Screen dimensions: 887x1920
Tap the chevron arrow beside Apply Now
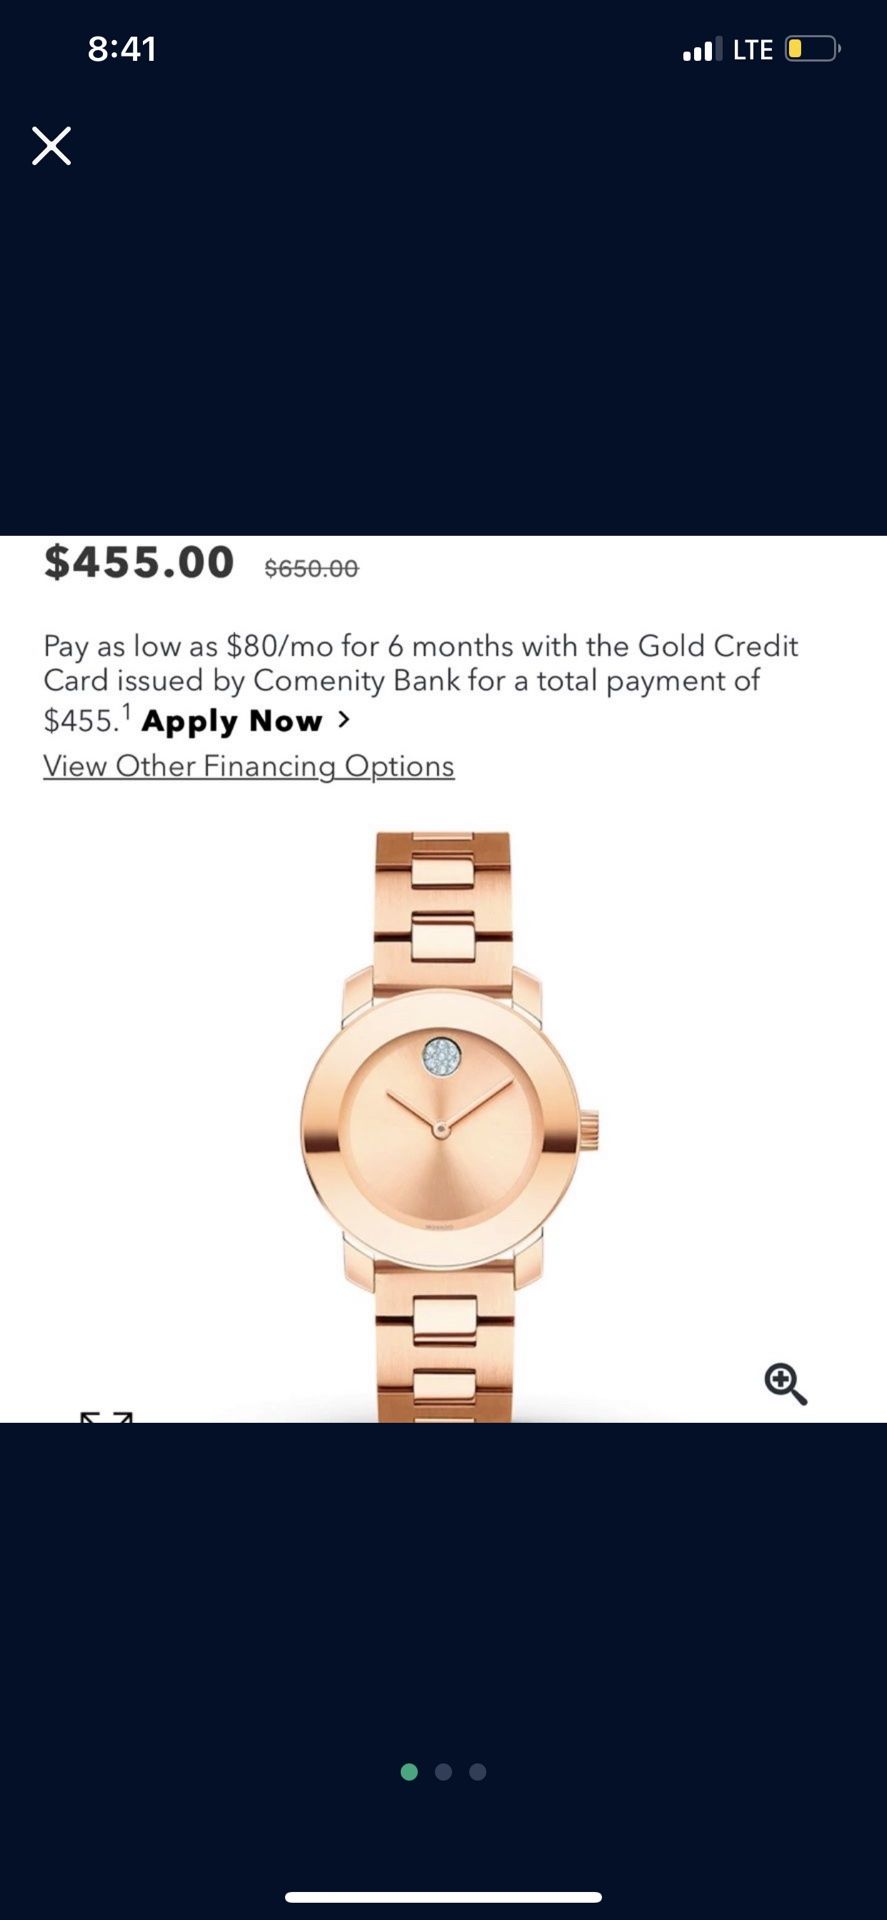click(344, 719)
